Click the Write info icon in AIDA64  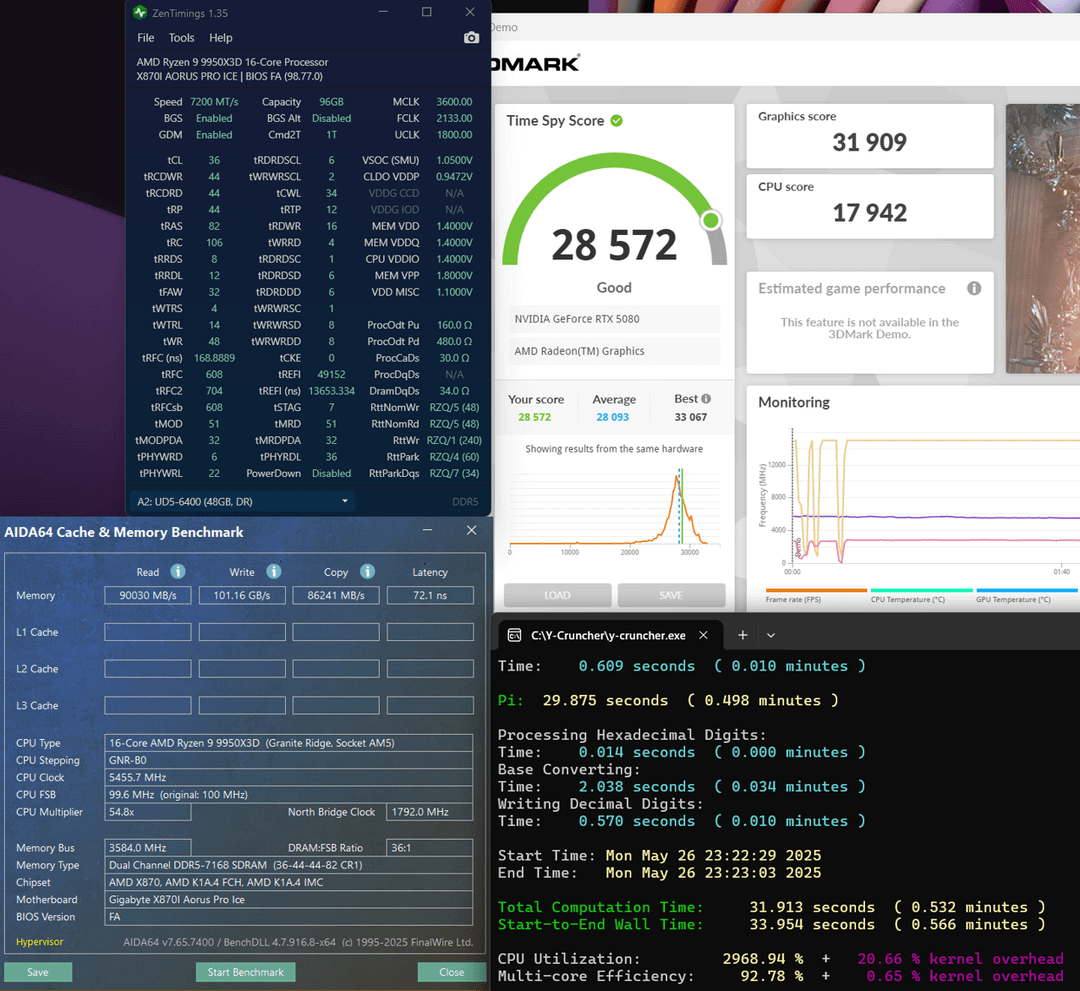click(x=273, y=572)
